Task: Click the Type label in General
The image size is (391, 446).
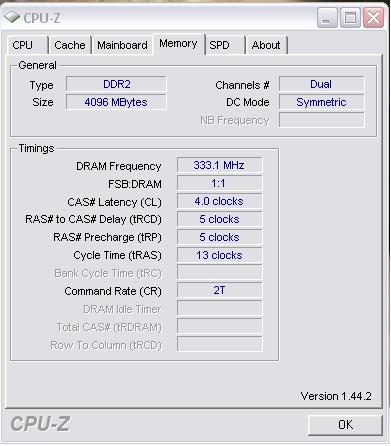Action: pos(41,86)
